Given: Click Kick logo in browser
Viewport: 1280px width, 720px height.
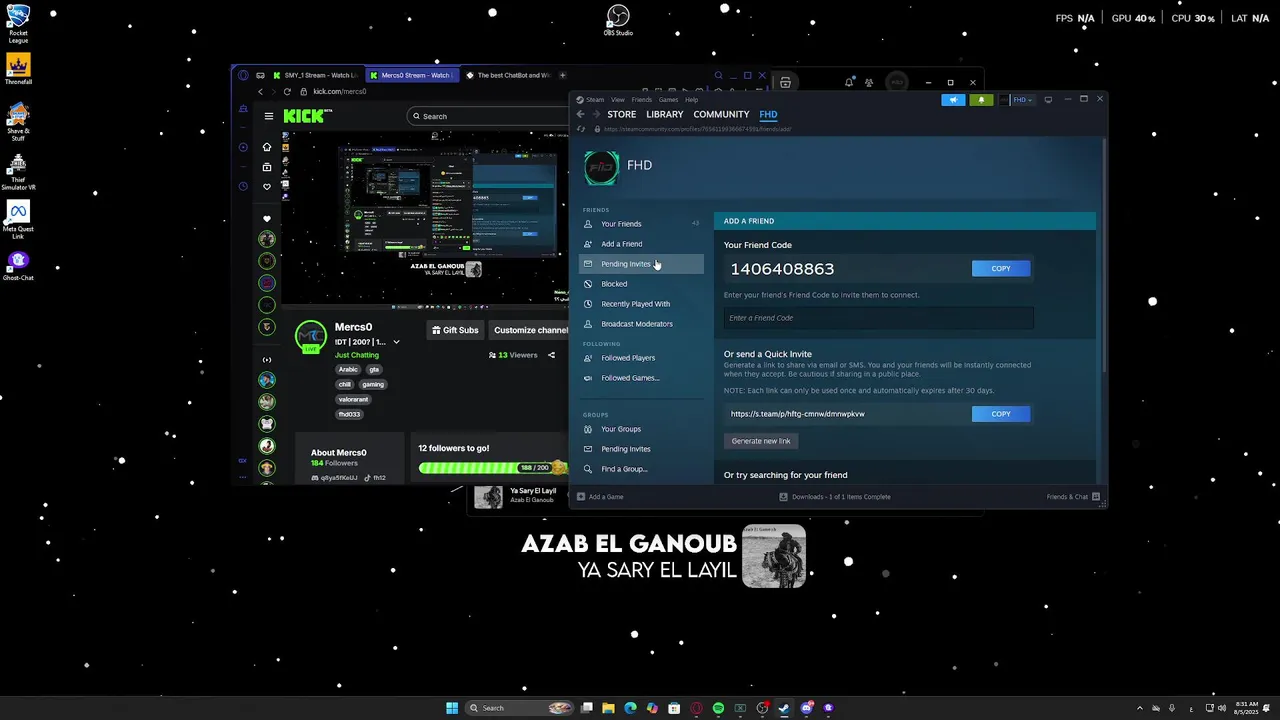Looking at the screenshot, I should (x=303, y=116).
